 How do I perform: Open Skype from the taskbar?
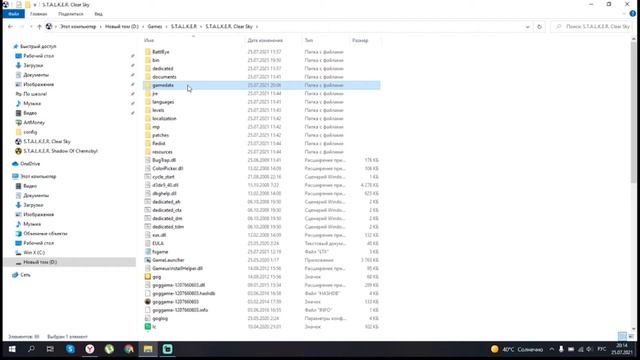point(70,349)
